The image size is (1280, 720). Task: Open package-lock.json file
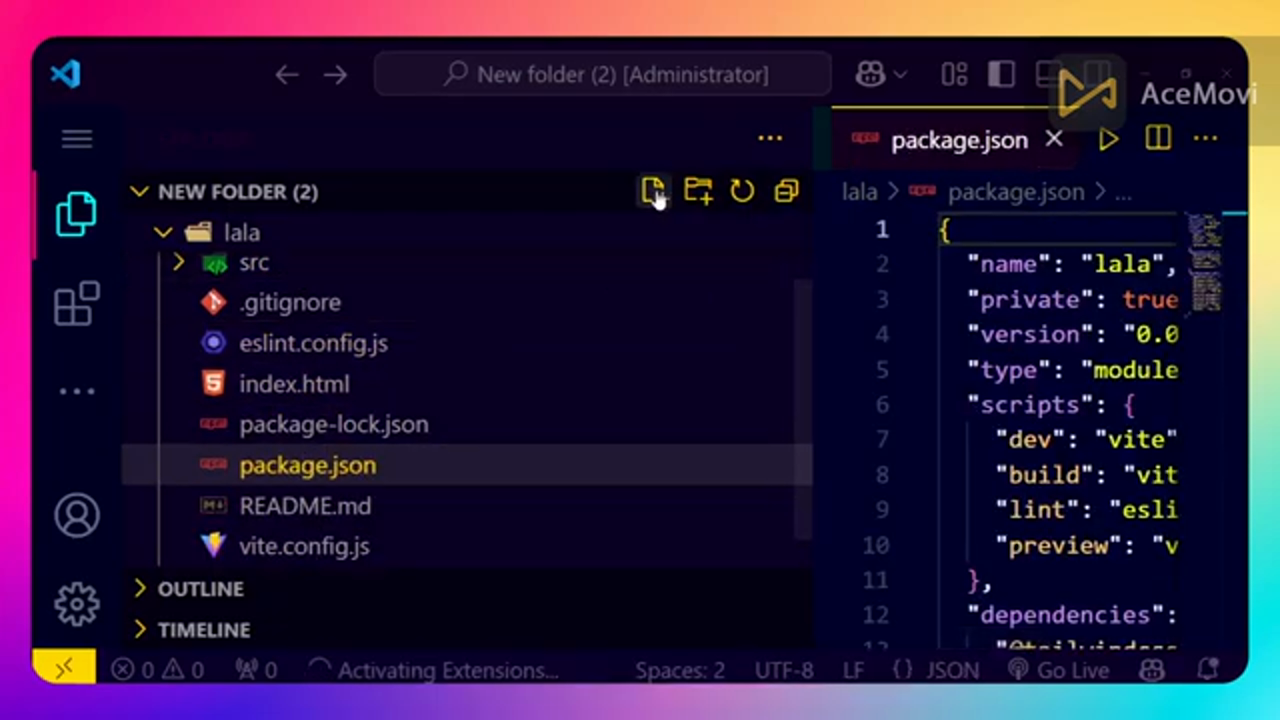(333, 425)
